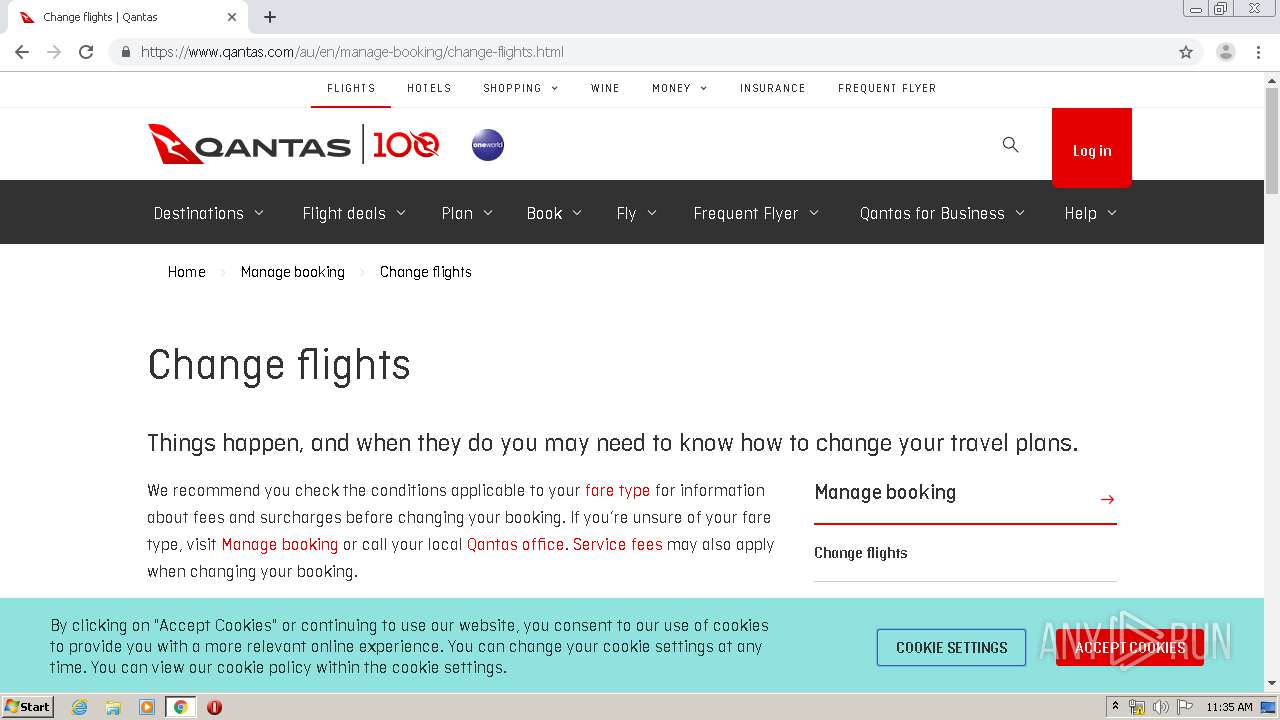
Task: Expand the Help menu
Action: click(x=1090, y=213)
